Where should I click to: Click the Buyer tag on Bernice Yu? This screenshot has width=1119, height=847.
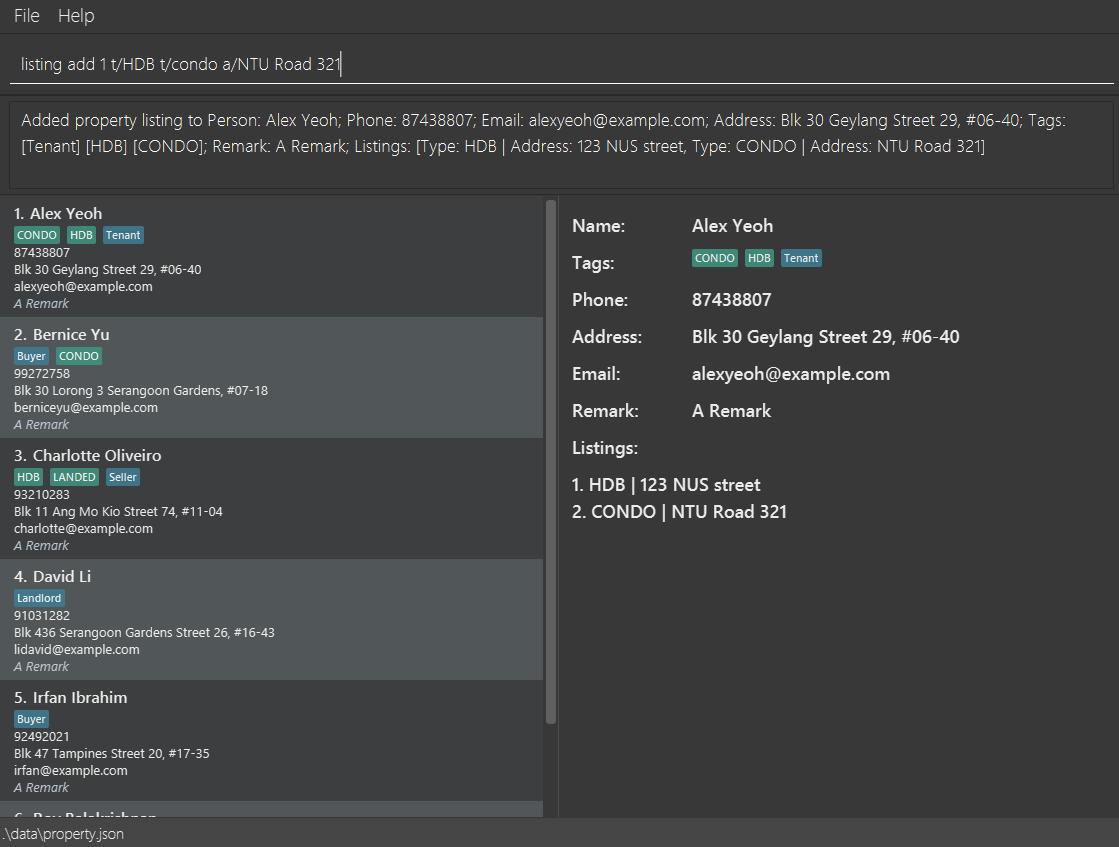pos(31,356)
